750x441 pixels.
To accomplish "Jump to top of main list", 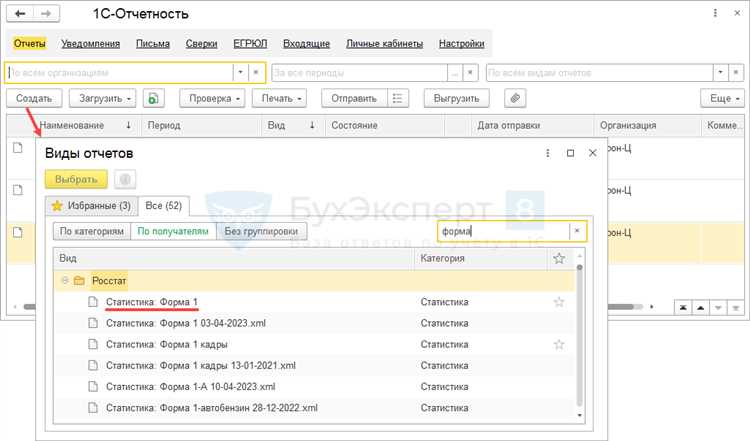I will click(683, 308).
